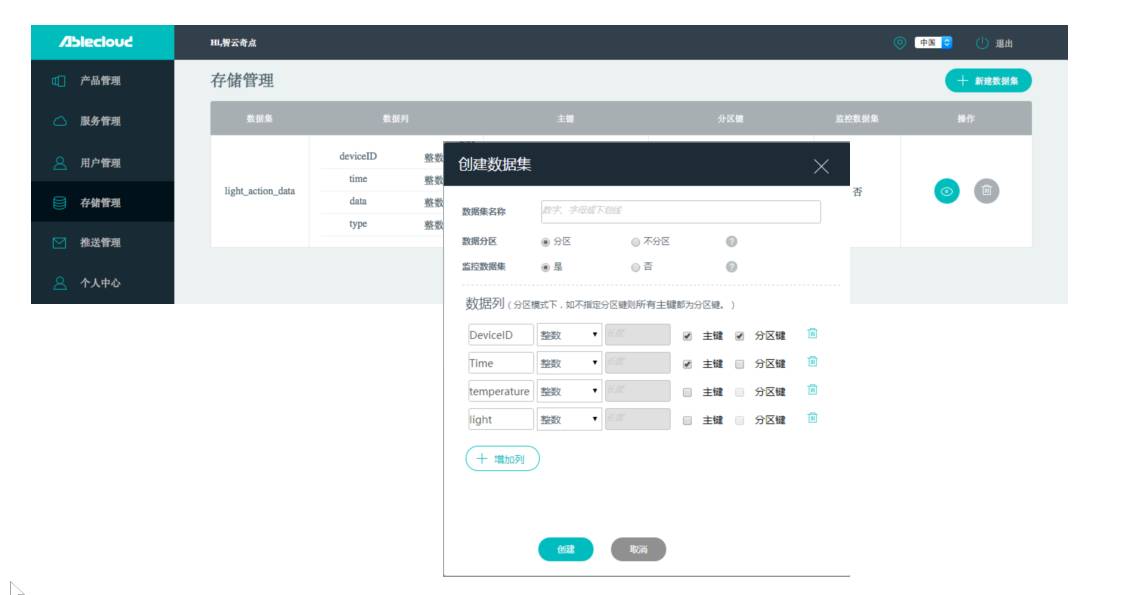
Task: Delete the temperature column row
Action: [812, 390]
